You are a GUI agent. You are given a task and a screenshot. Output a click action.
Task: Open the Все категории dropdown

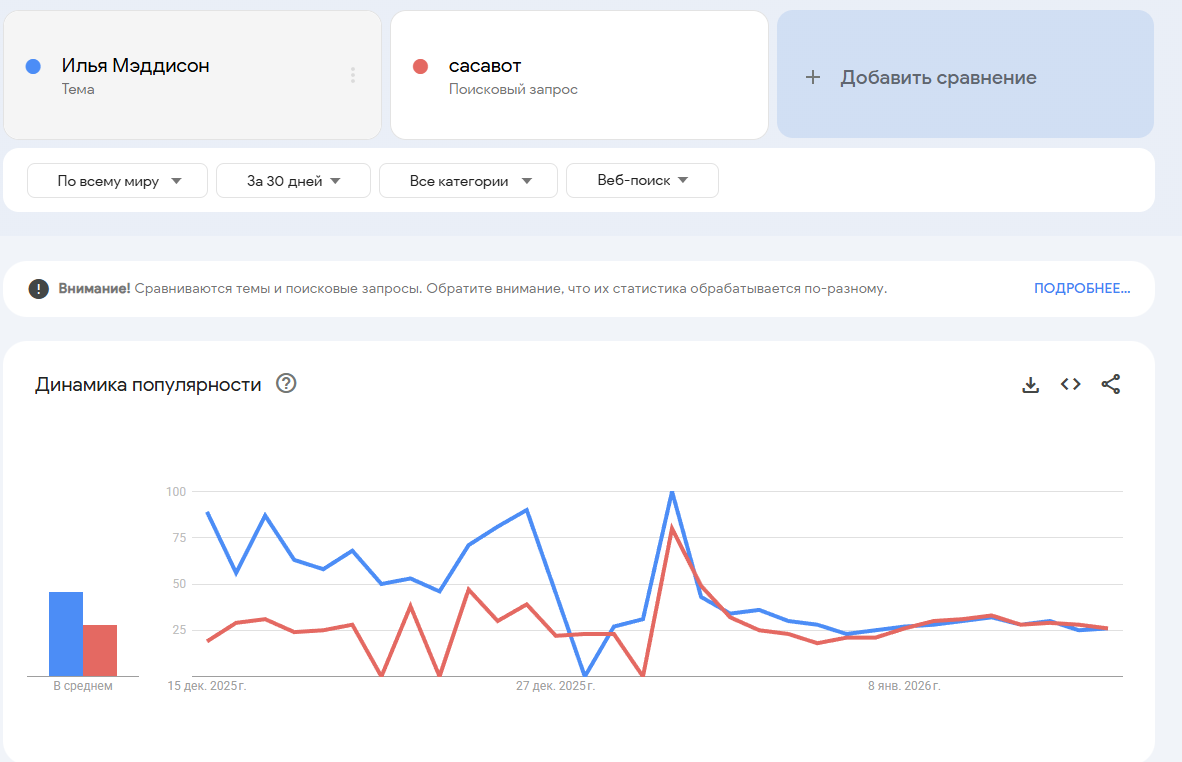pyautogui.click(x=468, y=181)
